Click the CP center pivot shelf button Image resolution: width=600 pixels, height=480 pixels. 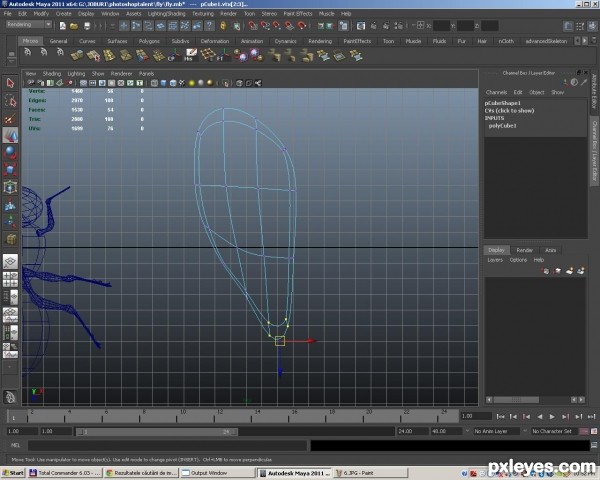(173, 56)
